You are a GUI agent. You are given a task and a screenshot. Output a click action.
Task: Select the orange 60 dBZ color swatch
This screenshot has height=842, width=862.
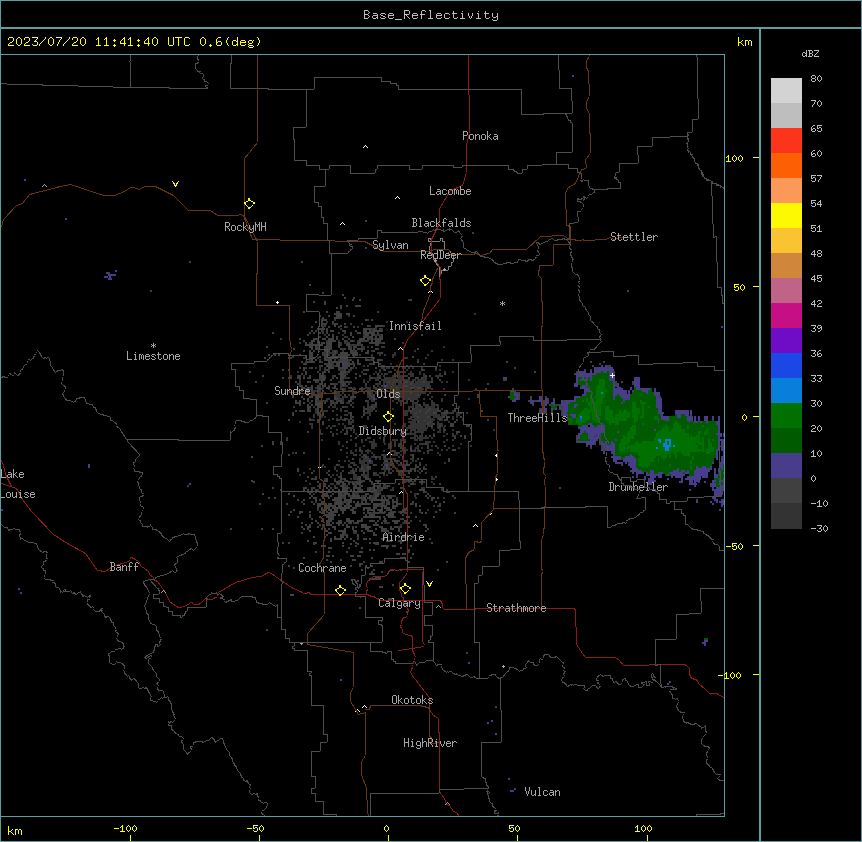pyautogui.click(x=786, y=165)
